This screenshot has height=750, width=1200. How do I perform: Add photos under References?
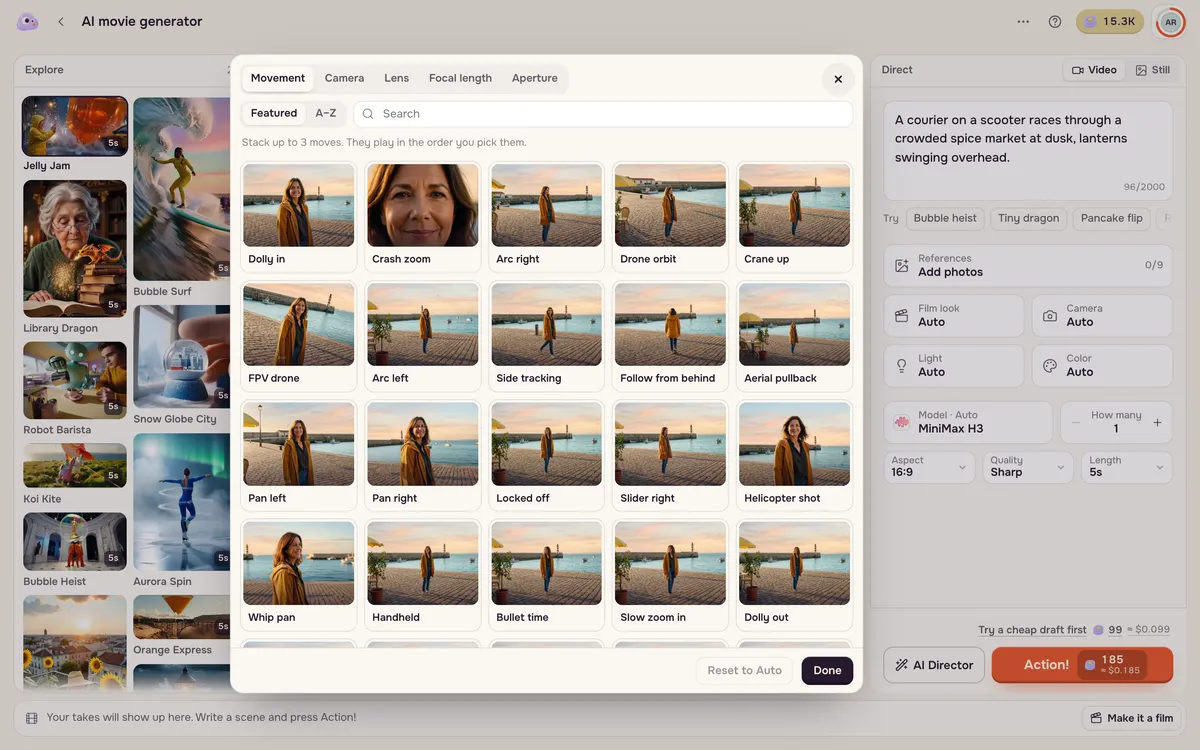(1028, 265)
